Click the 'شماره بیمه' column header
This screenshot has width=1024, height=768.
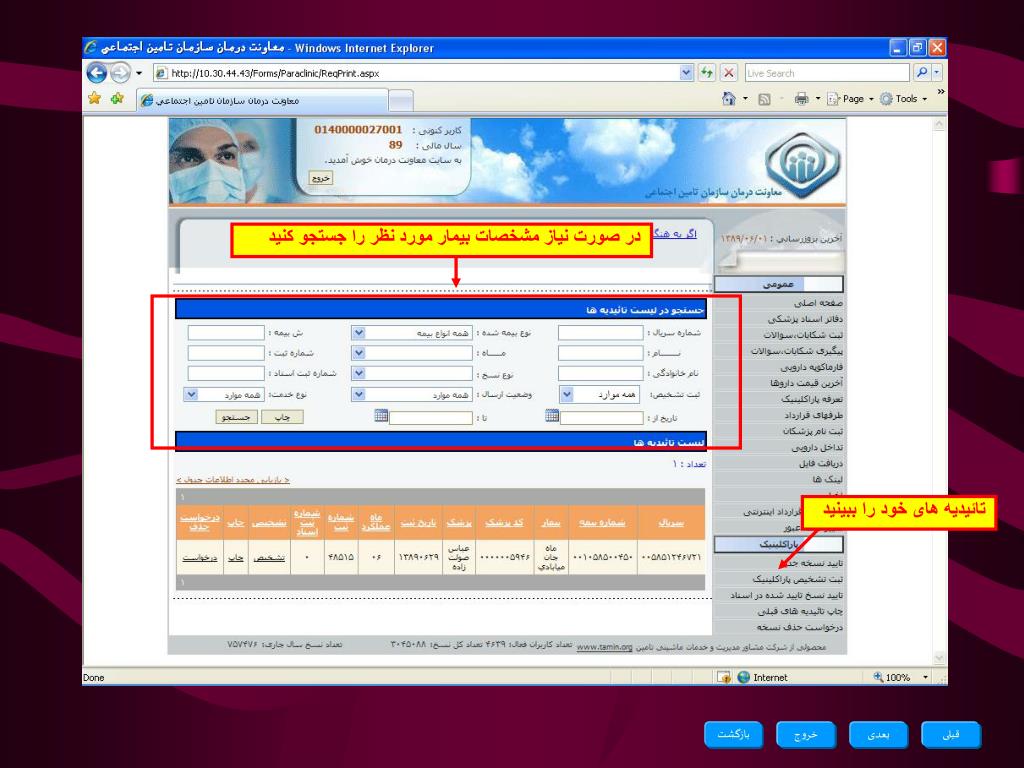(x=602, y=522)
